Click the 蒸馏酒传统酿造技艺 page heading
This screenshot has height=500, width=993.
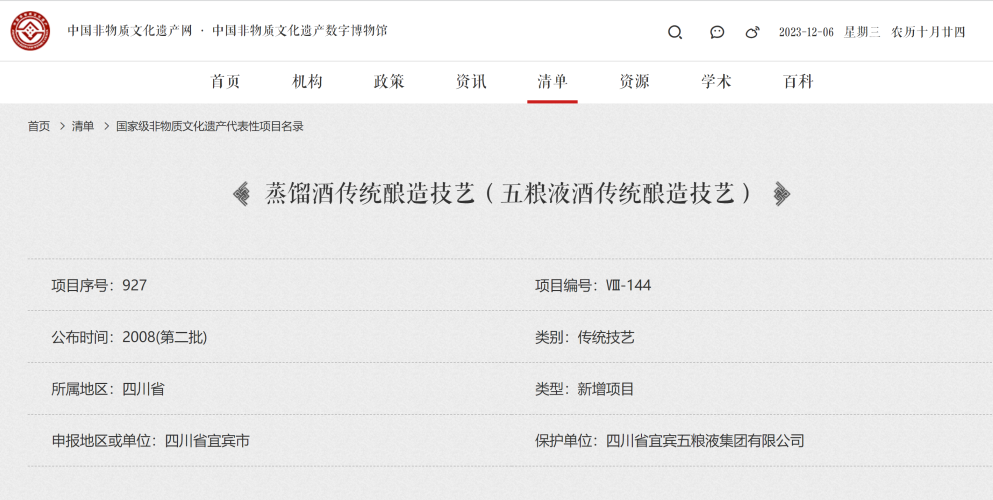coord(510,194)
